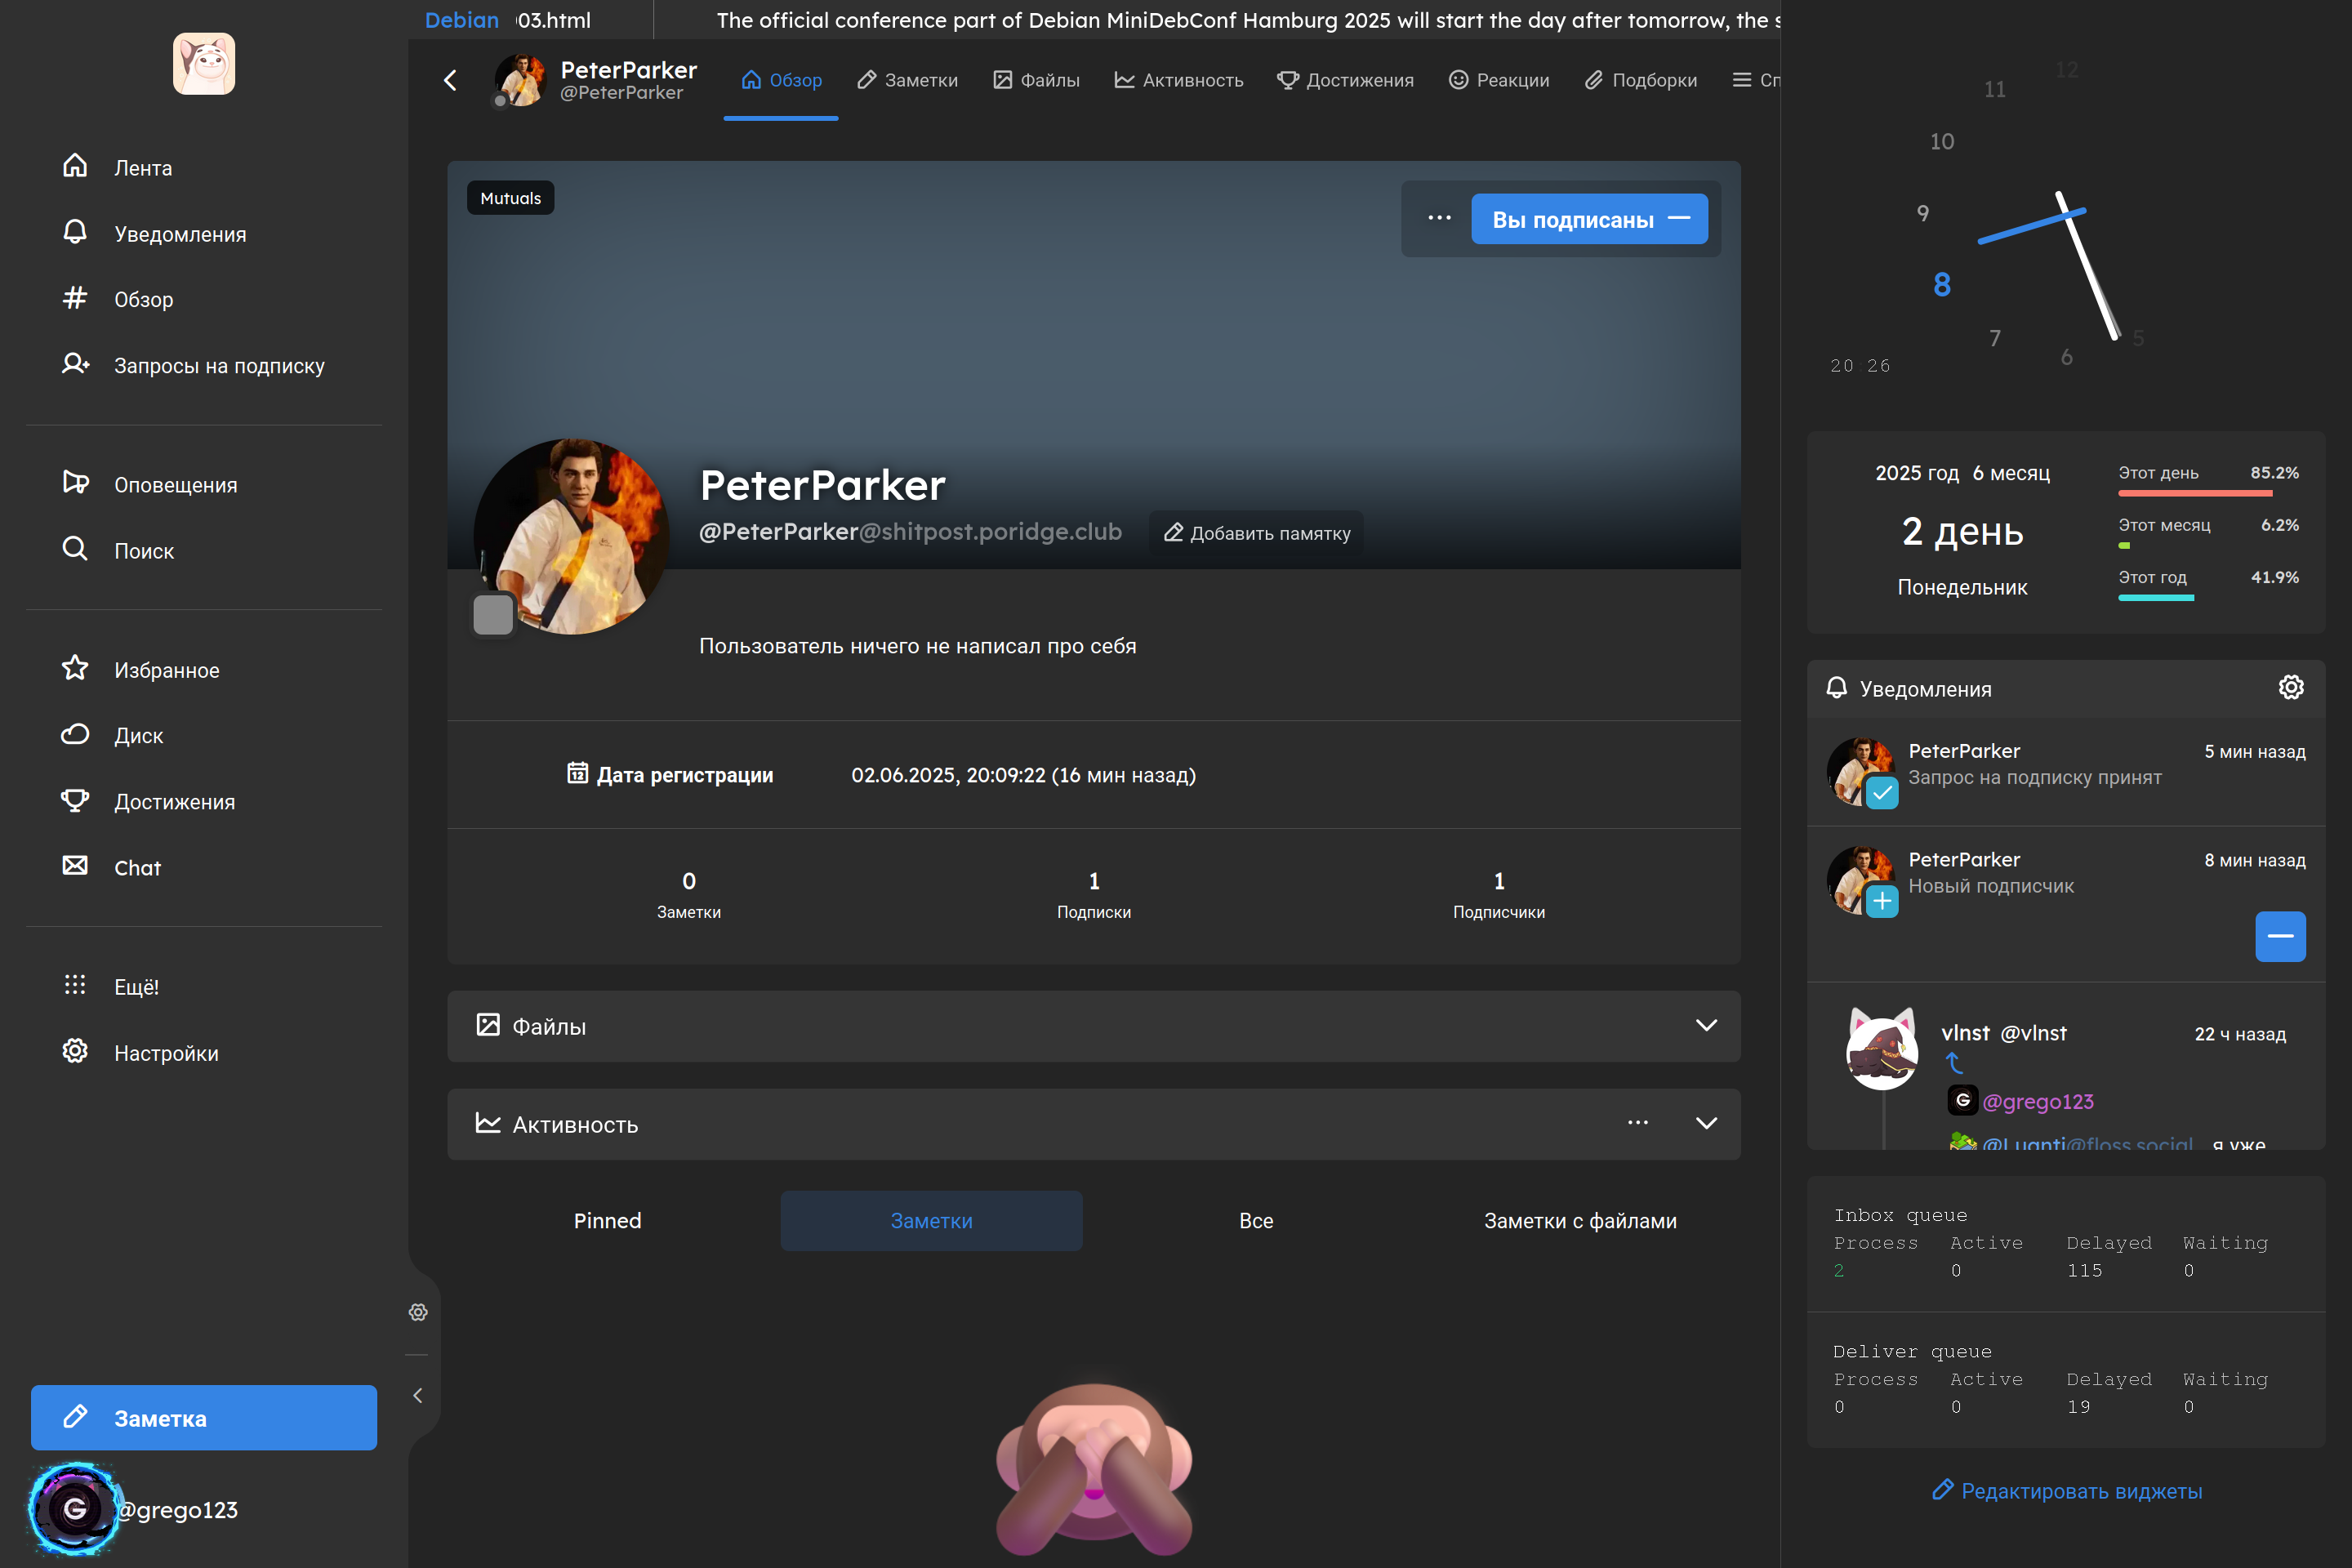Open the notifications widget settings gear
This screenshot has width=2352, height=1568.
click(x=2290, y=688)
